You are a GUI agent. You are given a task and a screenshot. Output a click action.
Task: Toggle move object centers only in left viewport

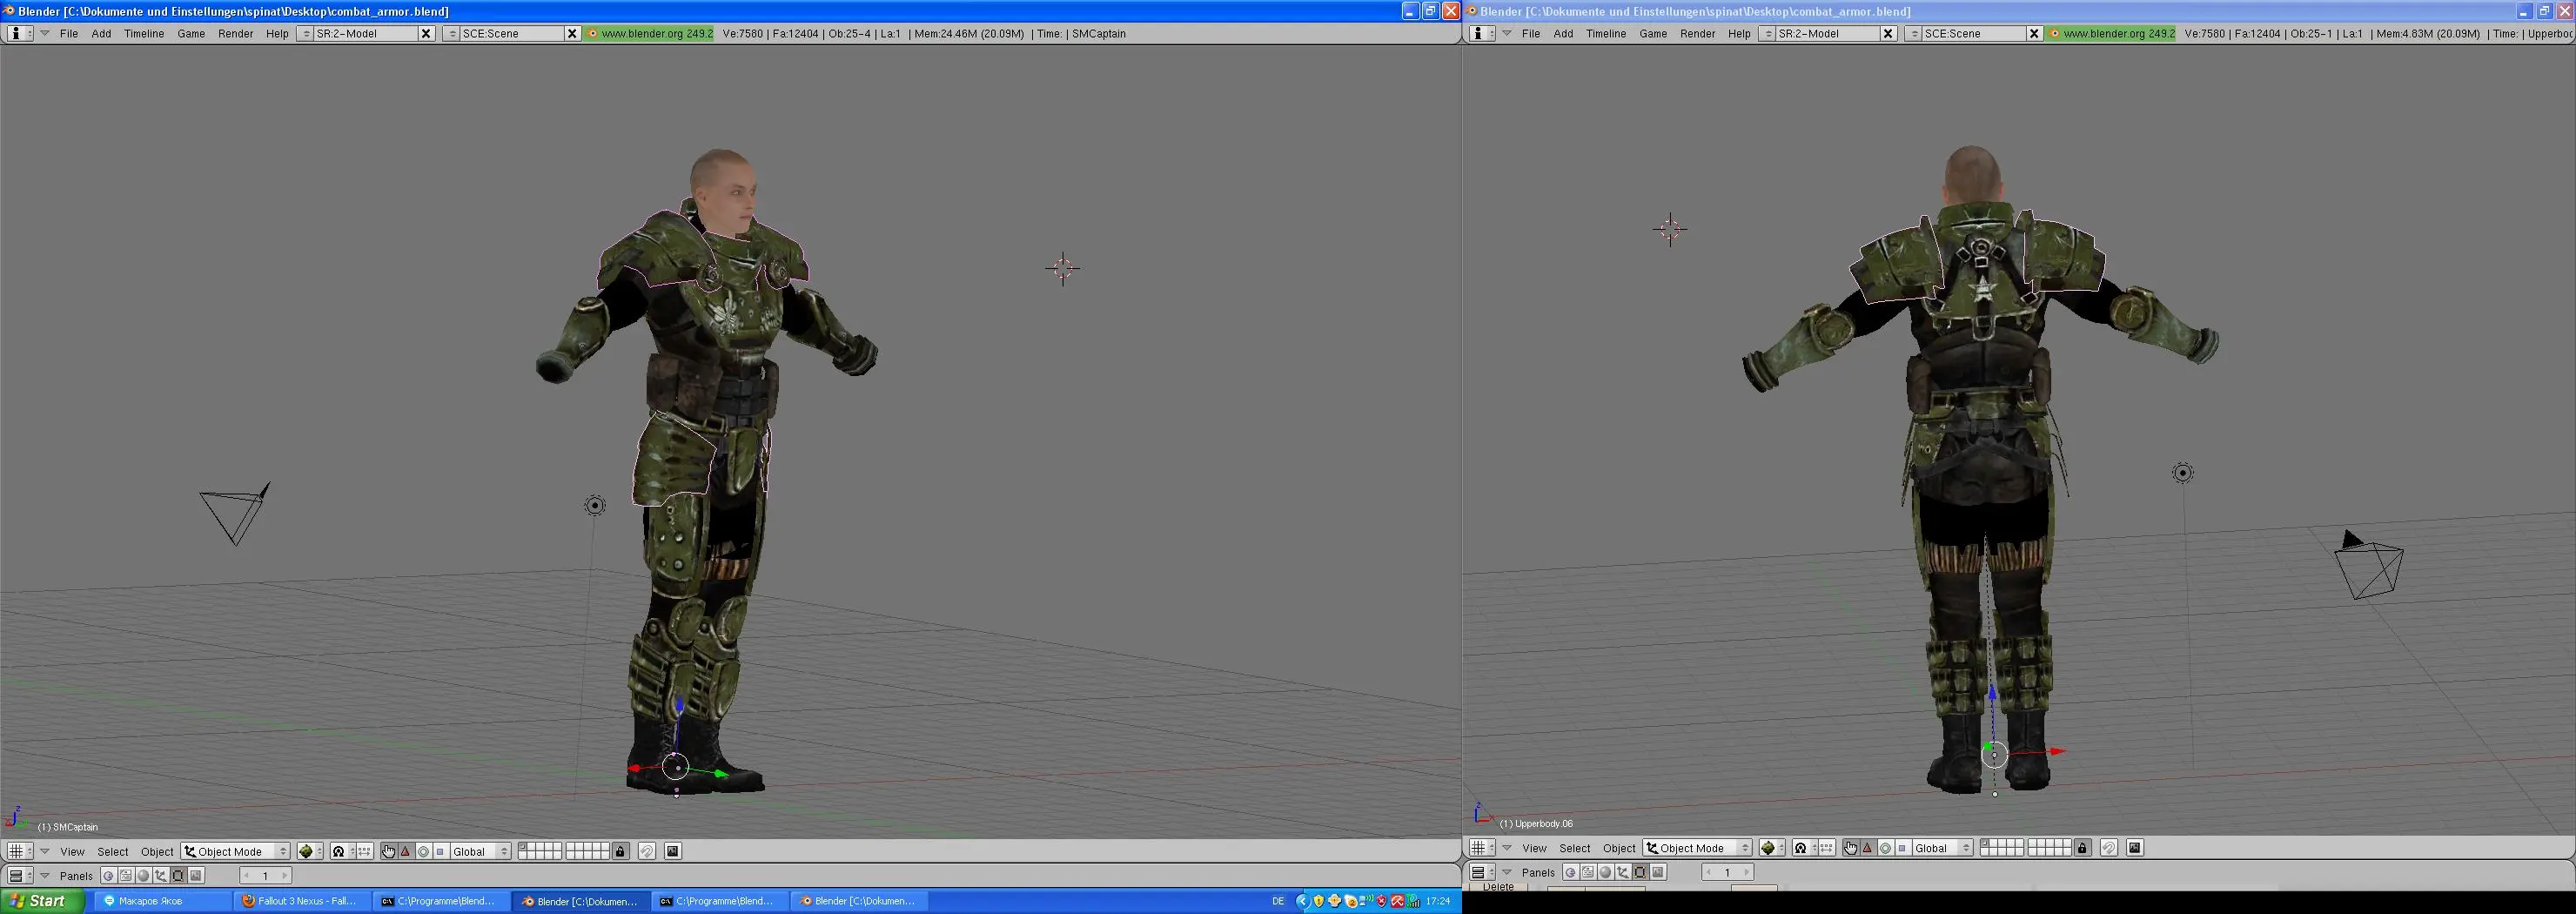pos(364,852)
